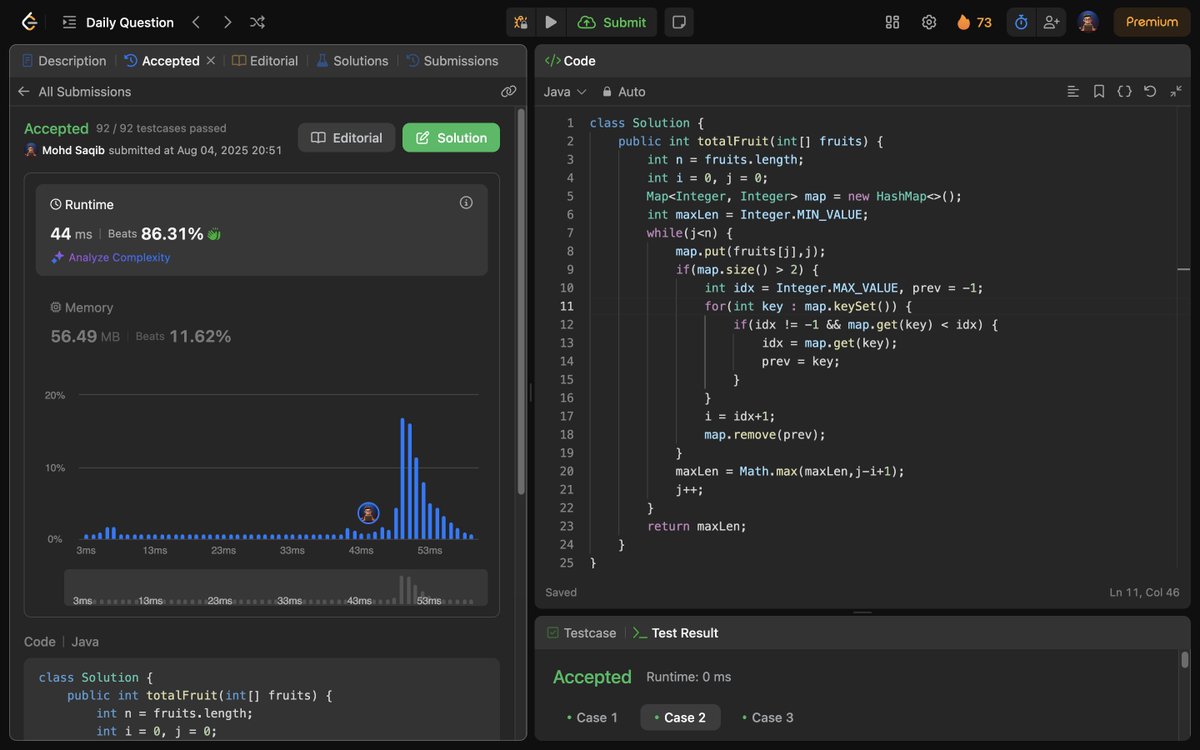Image resolution: width=1200 pixels, height=750 pixels.
Task: Click the Run code play icon
Action: click(551, 22)
